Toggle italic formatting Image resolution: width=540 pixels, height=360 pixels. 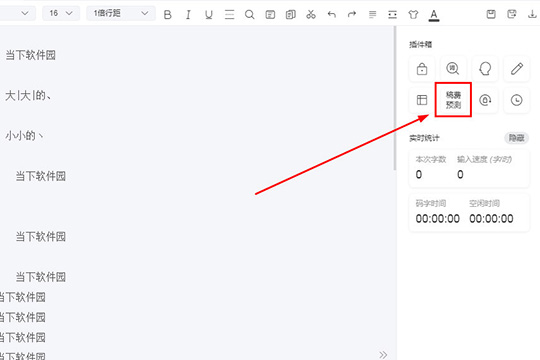[x=188, y=14]
